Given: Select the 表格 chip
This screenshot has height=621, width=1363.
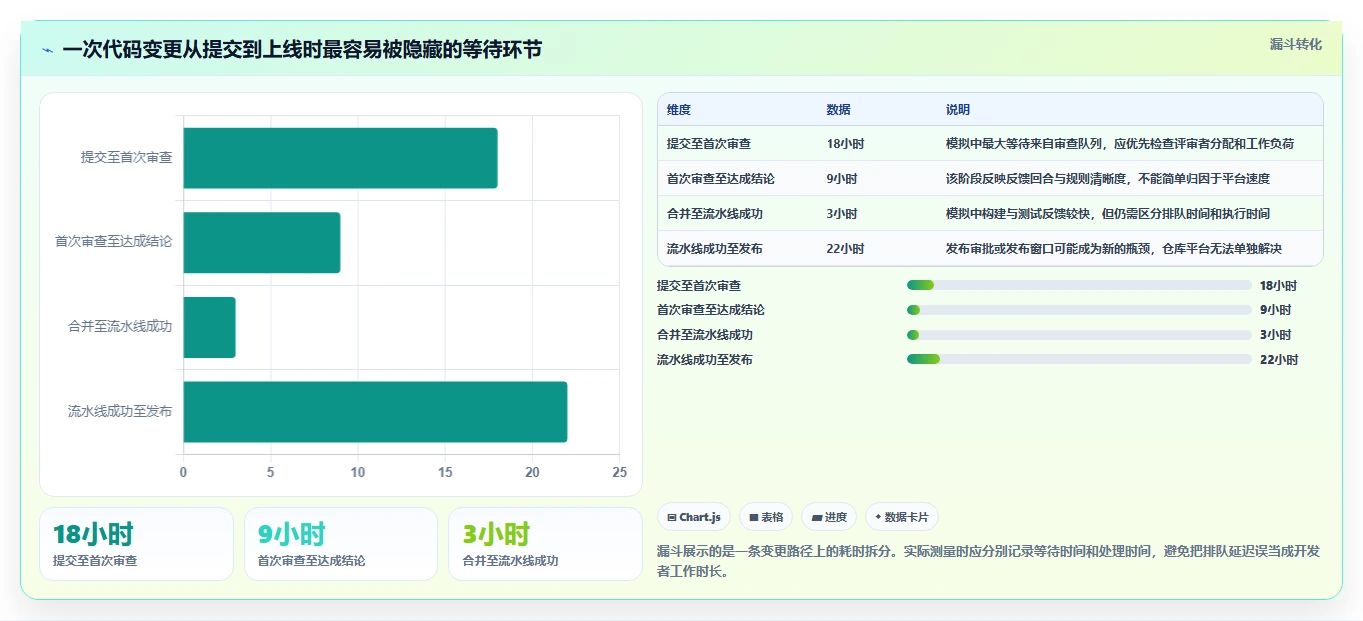Looking at the screenshot, I should point(766,517).
